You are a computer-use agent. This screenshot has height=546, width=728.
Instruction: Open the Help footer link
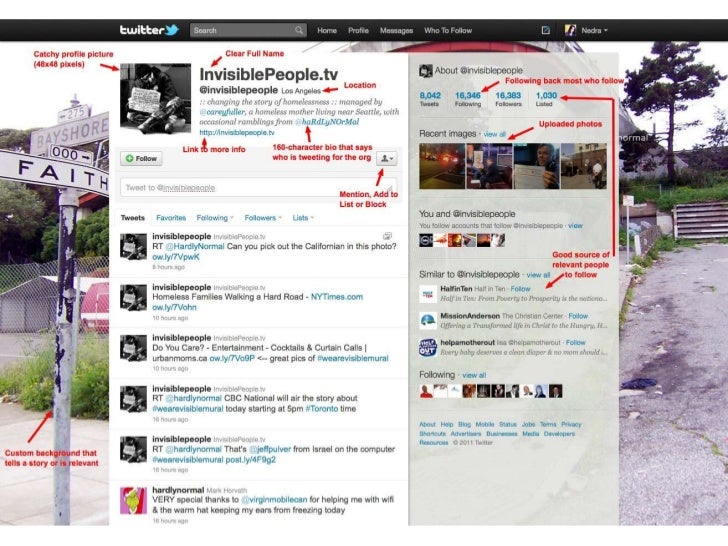447,424
